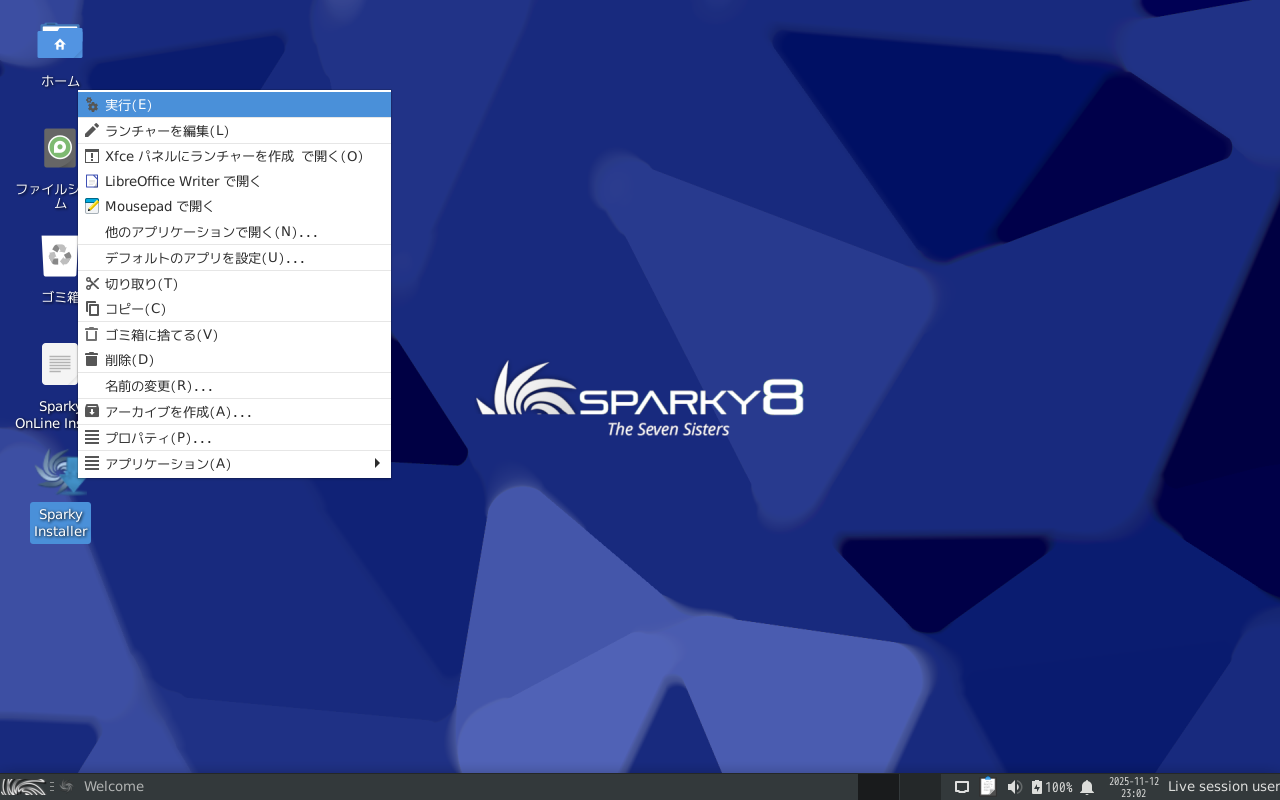
Task: Choose 実行(E) from the context menu
Action: pyautogui.click(x=234, y=105)
